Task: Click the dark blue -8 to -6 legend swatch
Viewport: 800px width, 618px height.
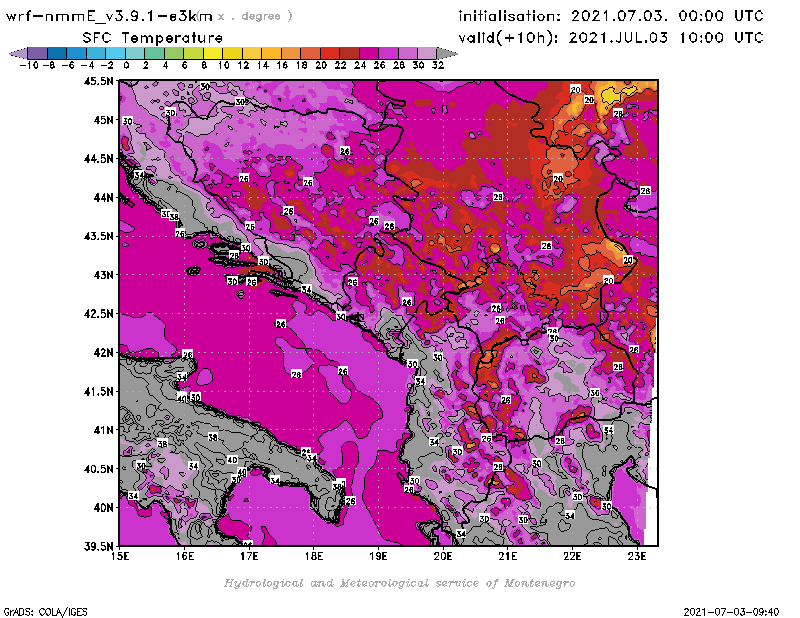Action: click(57, 53)
